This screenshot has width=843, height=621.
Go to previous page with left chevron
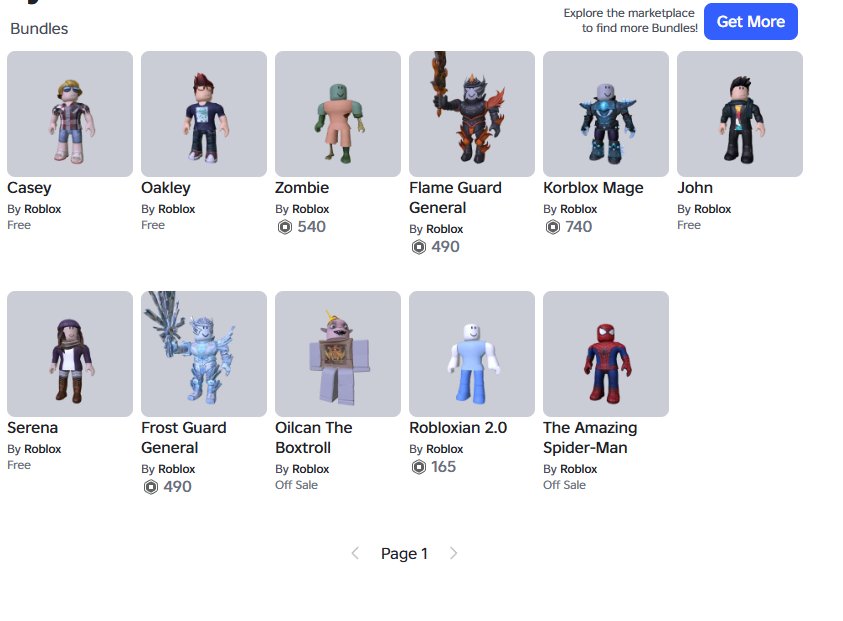(x=355, y=553)
